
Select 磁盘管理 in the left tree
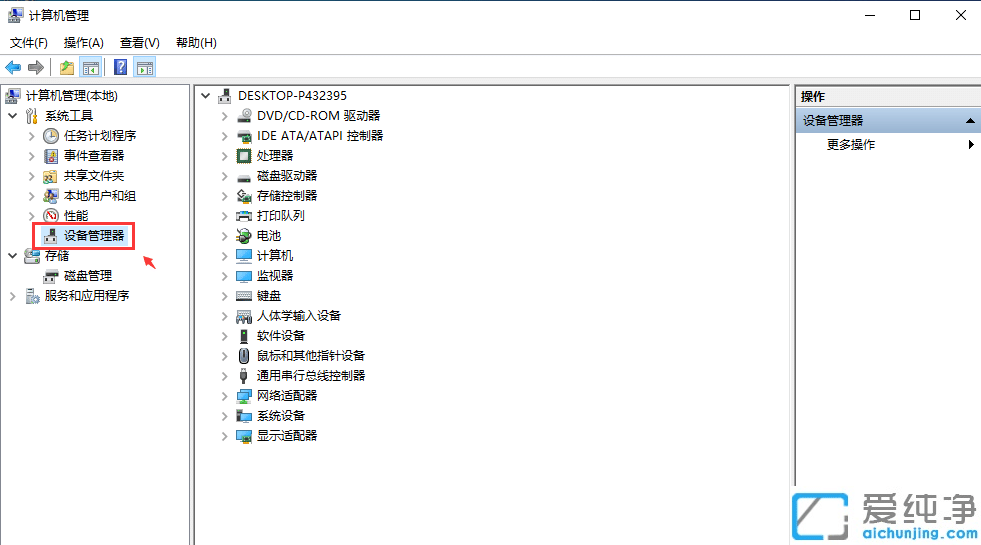click(88, 276)
